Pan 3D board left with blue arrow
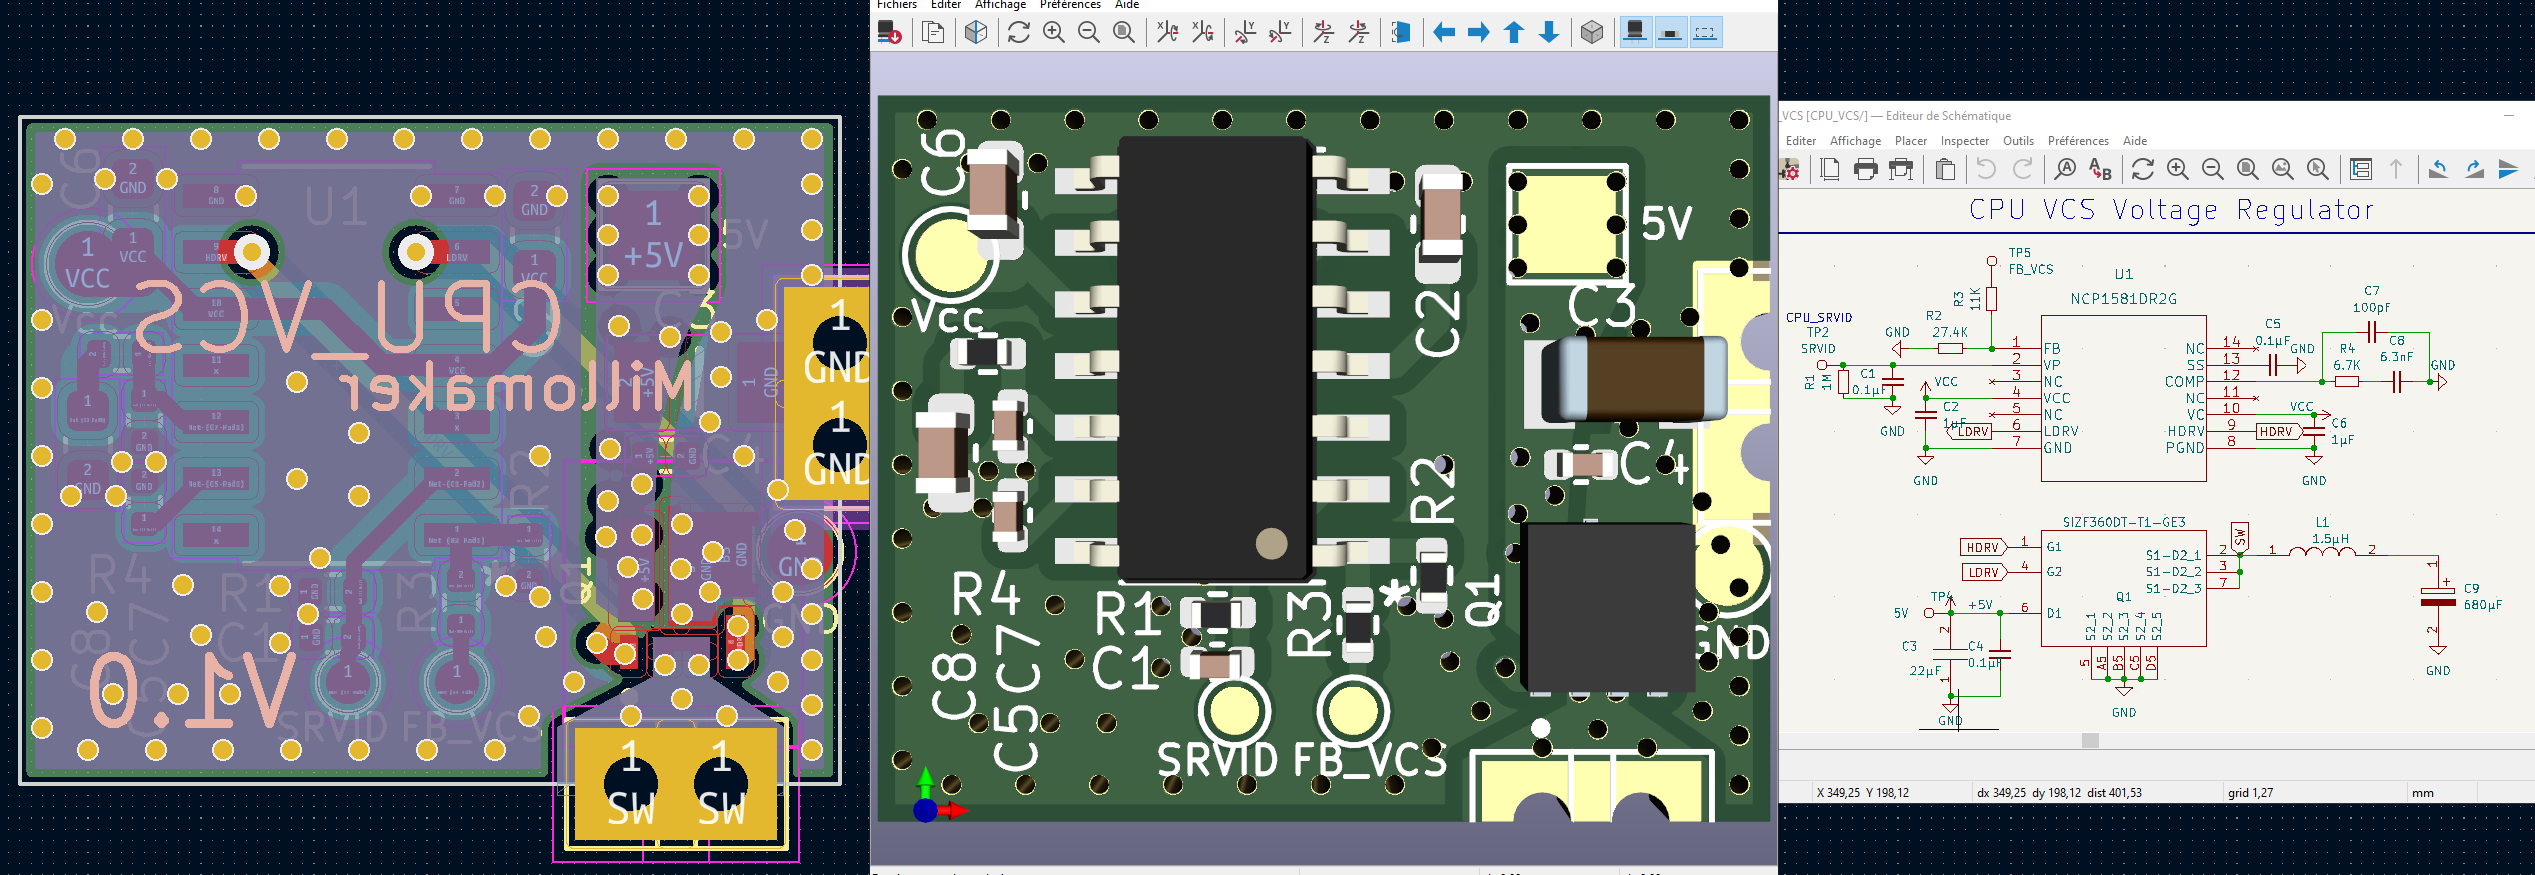2535x875 pixels. click(1444, 33)
